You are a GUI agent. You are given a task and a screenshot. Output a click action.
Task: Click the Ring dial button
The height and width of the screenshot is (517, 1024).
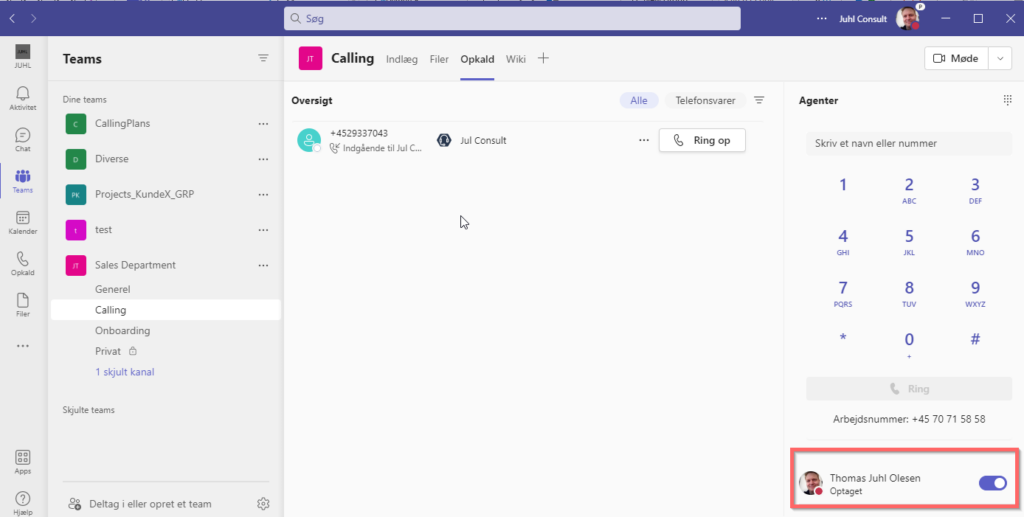tap(909, 388)
